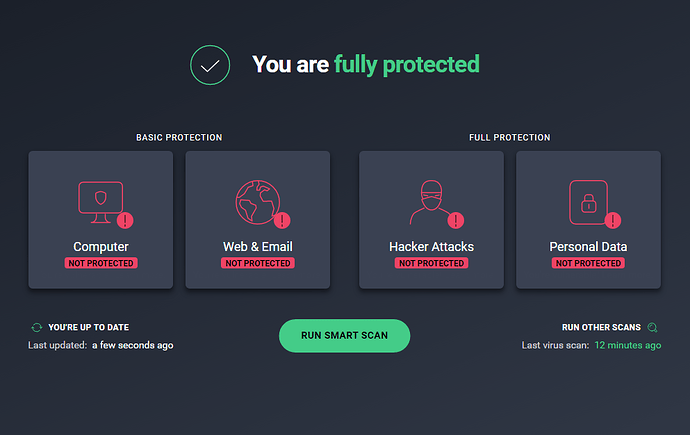Open the Personal Data tile title

point(588,247)
